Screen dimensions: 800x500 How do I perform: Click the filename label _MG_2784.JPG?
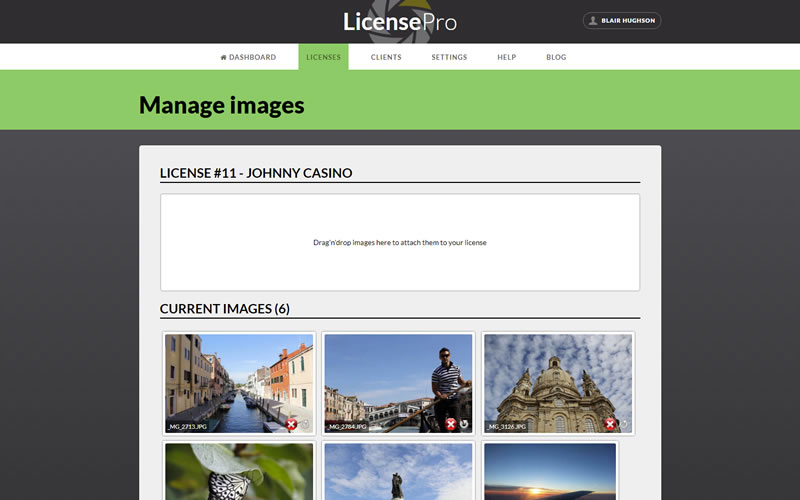click(347, 427)
